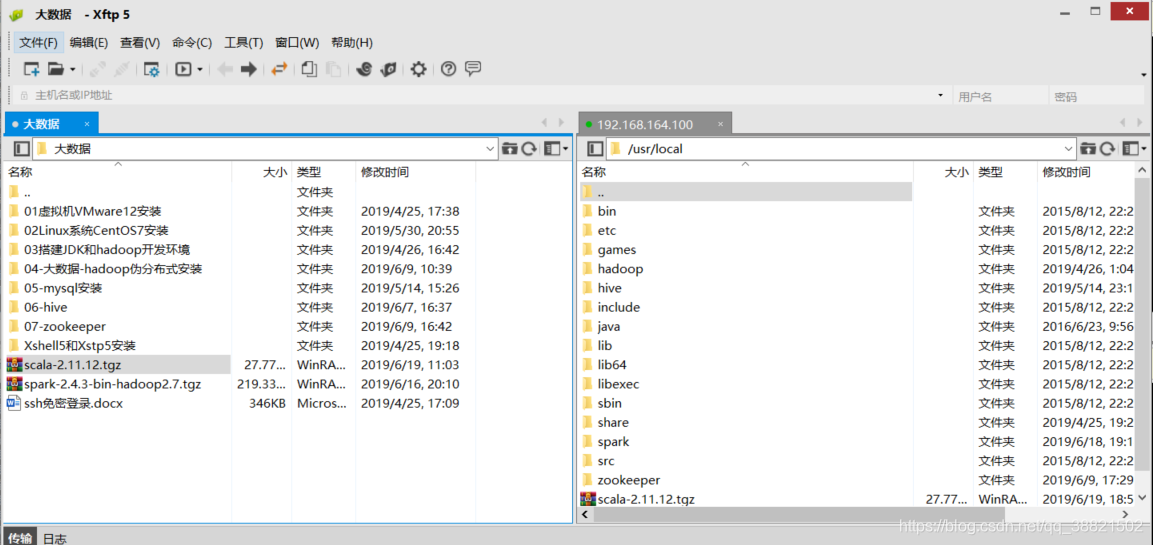
Task: Expand the local path 大数据 dropdown
Action: (x=490, y=149)
